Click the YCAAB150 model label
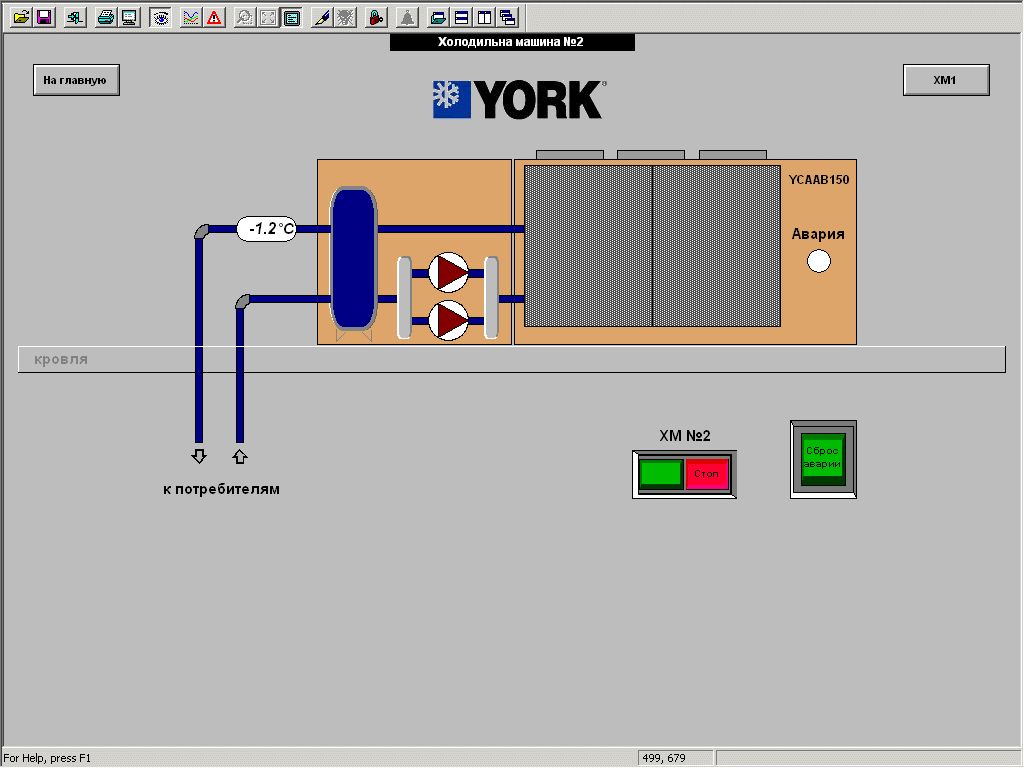The width and height of the screenshot is (1024, 768). pos(819,180)
